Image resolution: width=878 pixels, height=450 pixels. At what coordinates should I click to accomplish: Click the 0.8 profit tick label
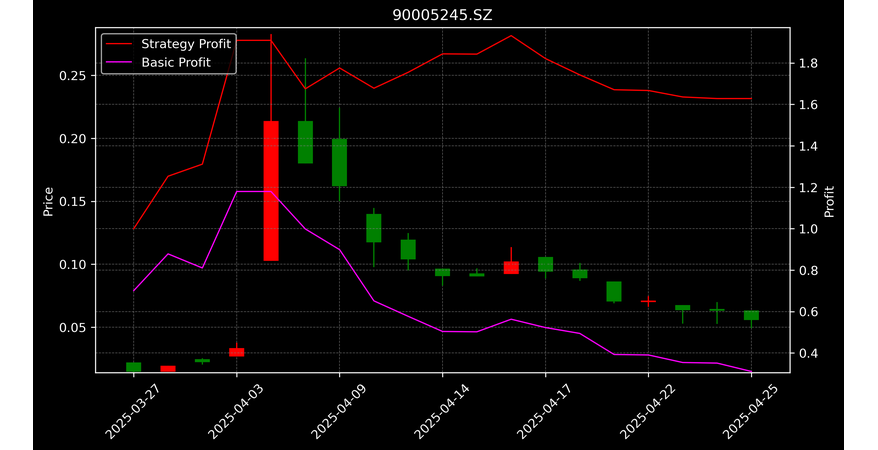807,270
